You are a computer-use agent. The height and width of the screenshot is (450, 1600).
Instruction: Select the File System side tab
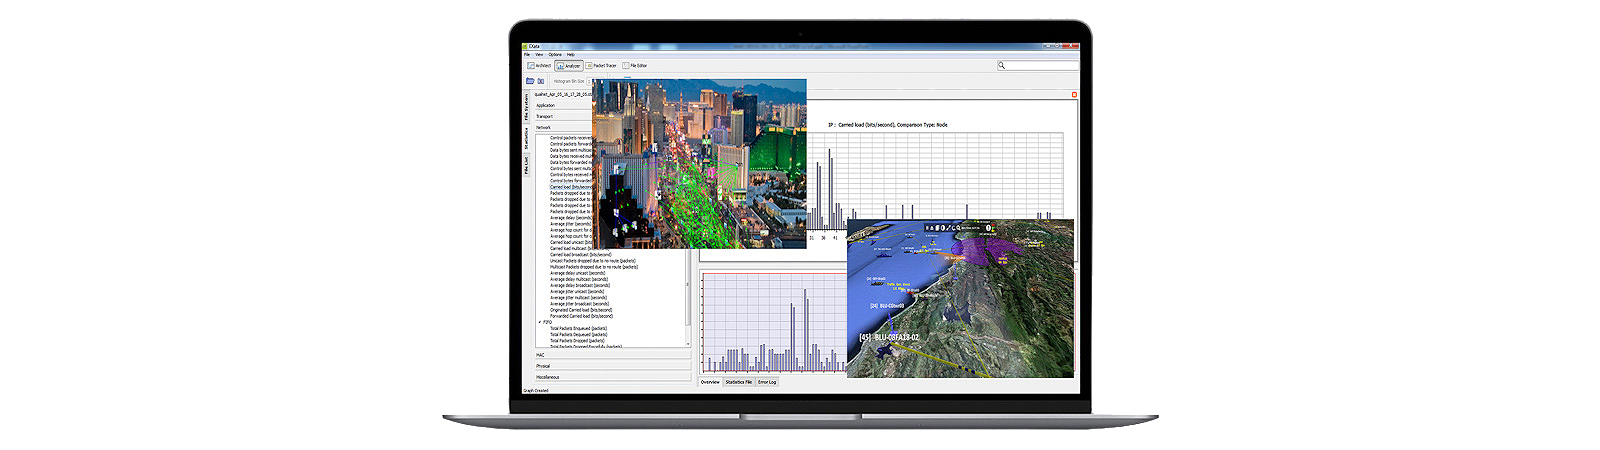[x=527, y=106]
